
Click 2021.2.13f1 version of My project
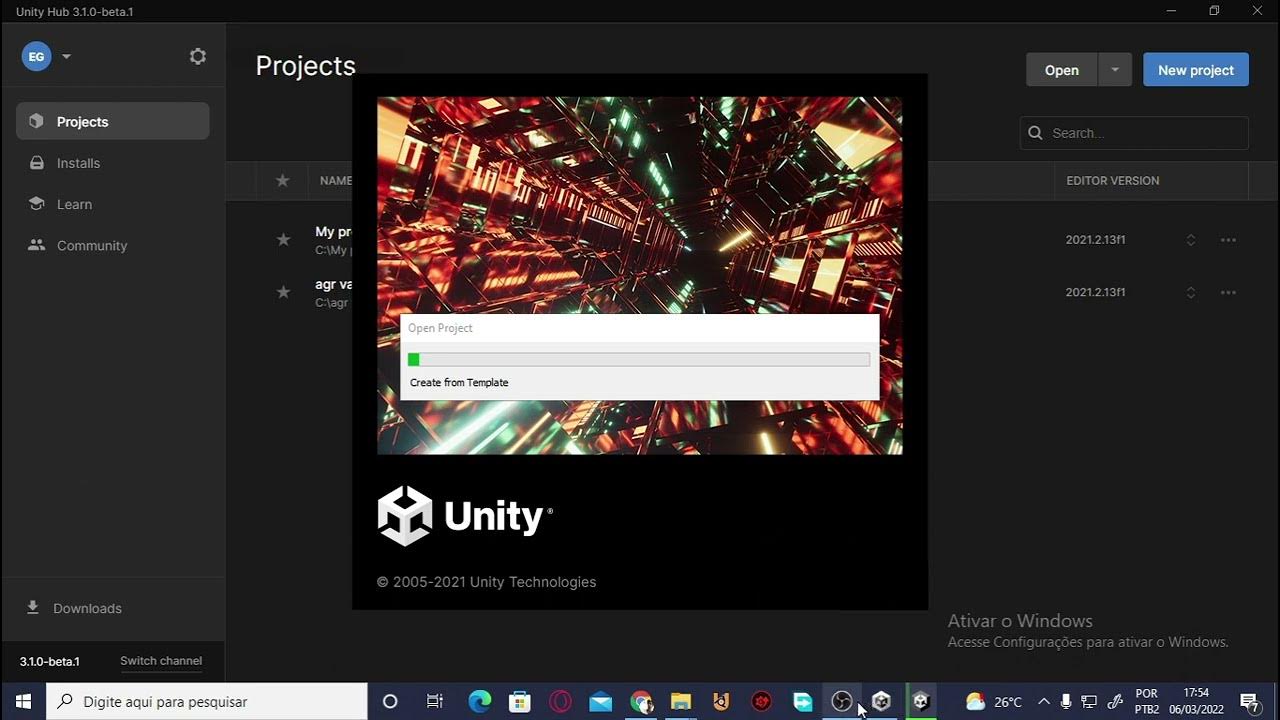pos(1095,240)
